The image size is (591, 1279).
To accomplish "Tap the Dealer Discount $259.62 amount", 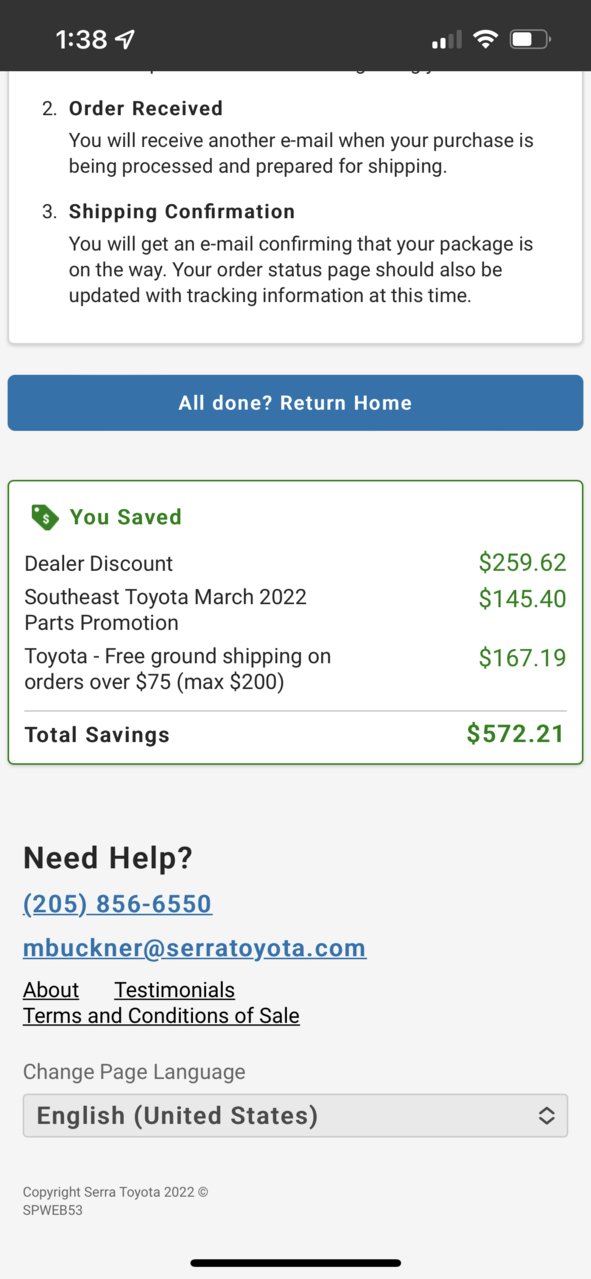I will pyautogui.click(x=522, y=563).
